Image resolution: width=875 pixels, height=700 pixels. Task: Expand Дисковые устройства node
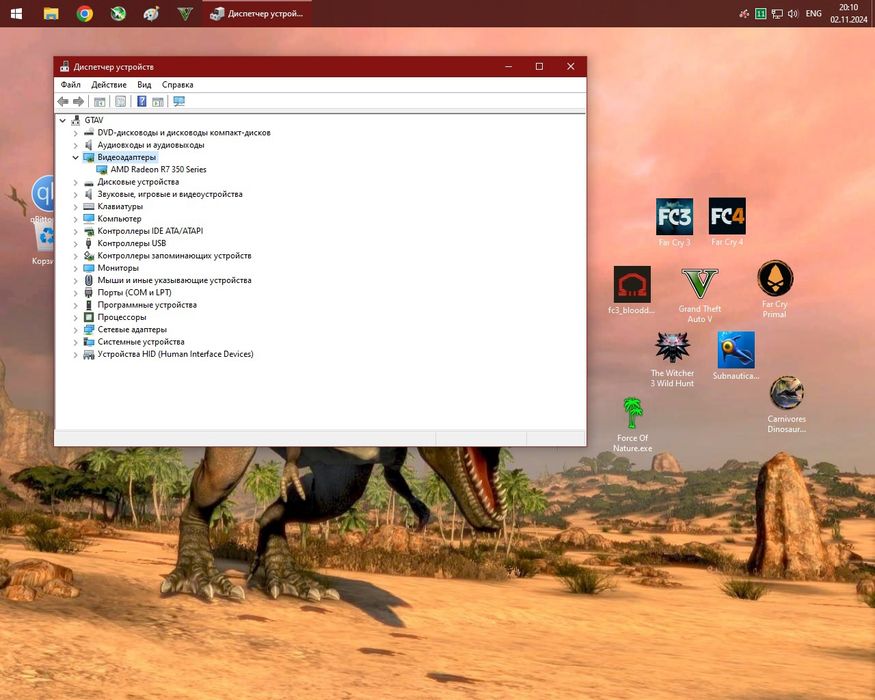click(75, 182)
